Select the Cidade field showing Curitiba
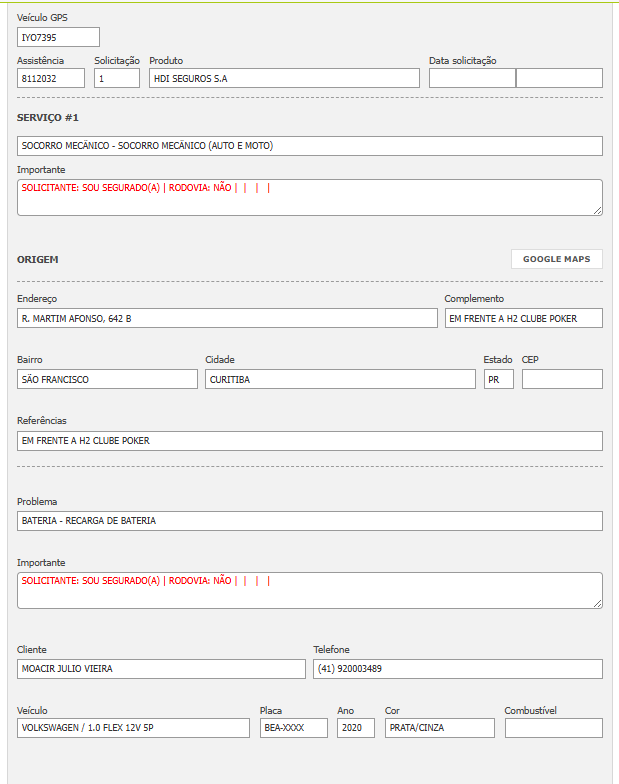 click(340, 379)
